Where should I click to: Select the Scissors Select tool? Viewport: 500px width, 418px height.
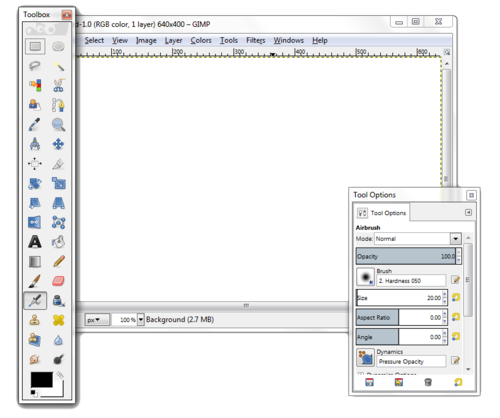59,86
